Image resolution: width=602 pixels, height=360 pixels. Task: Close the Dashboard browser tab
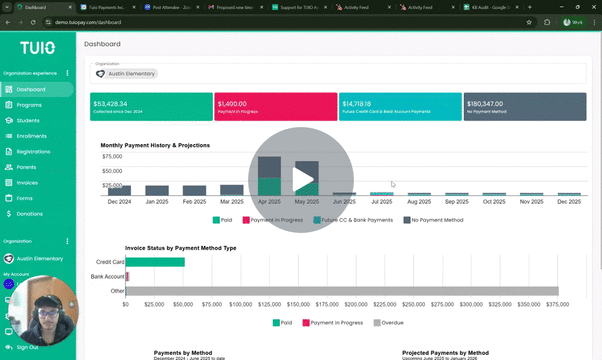pyautogui.click(x=70, y=7)
